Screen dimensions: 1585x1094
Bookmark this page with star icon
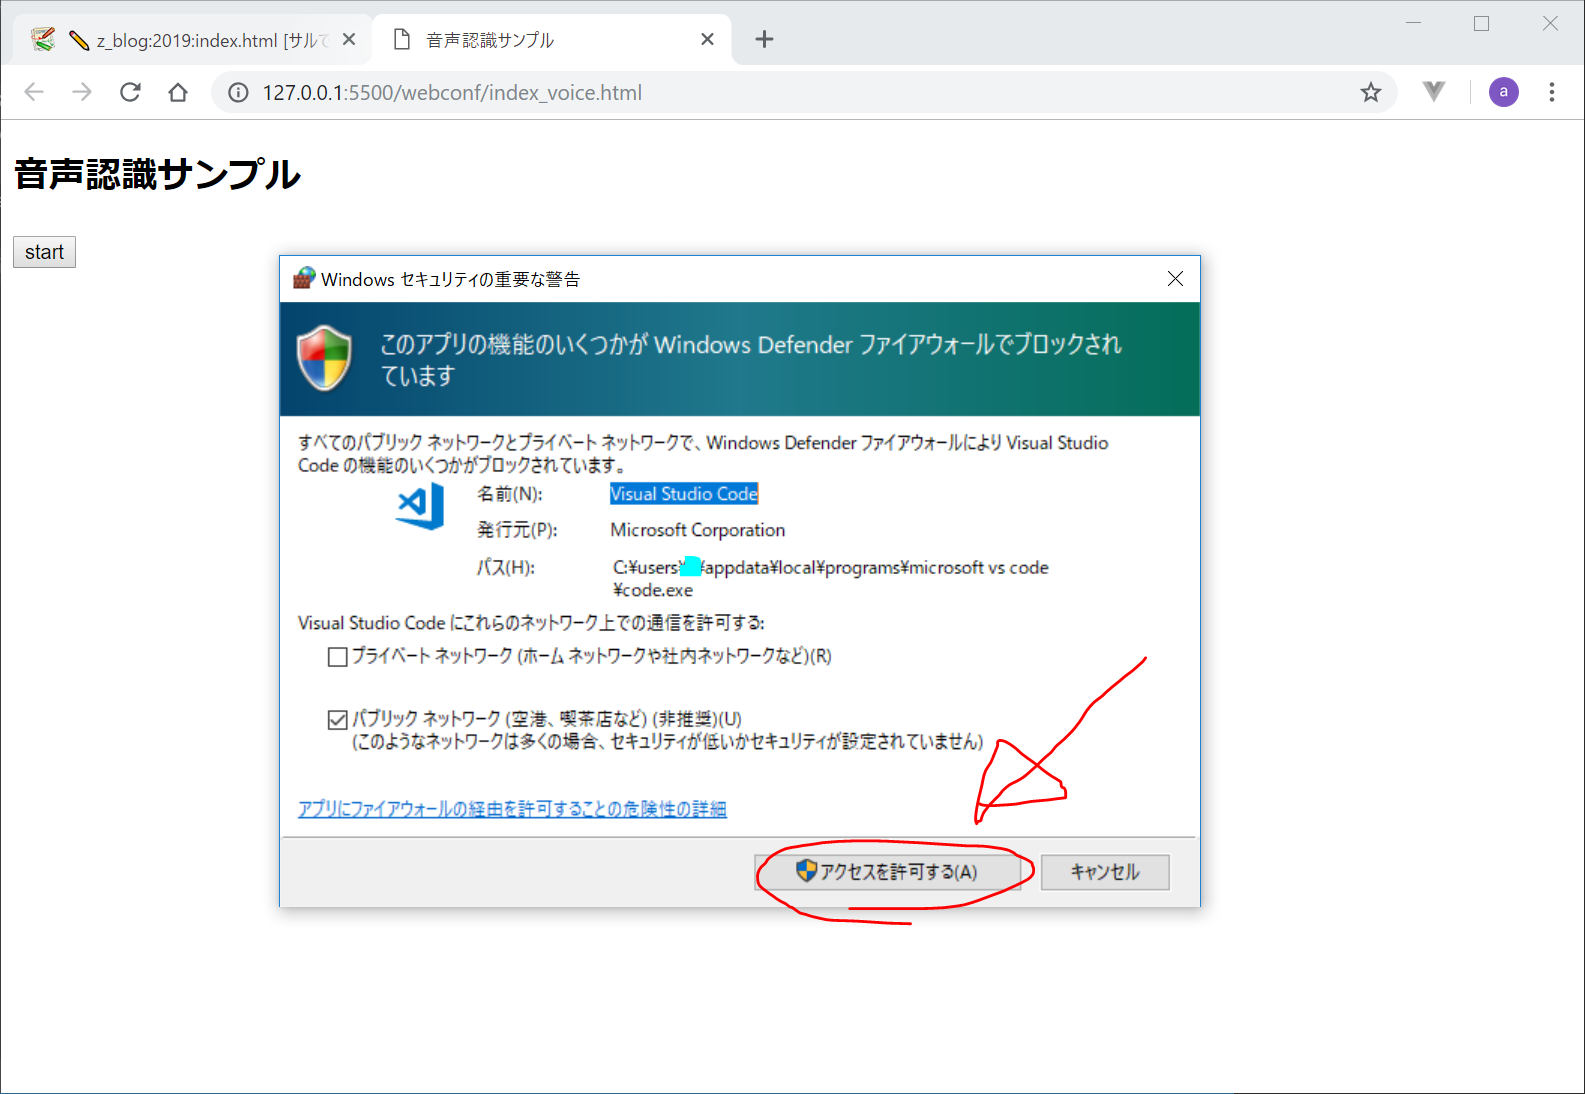[x=1370, y=93]
